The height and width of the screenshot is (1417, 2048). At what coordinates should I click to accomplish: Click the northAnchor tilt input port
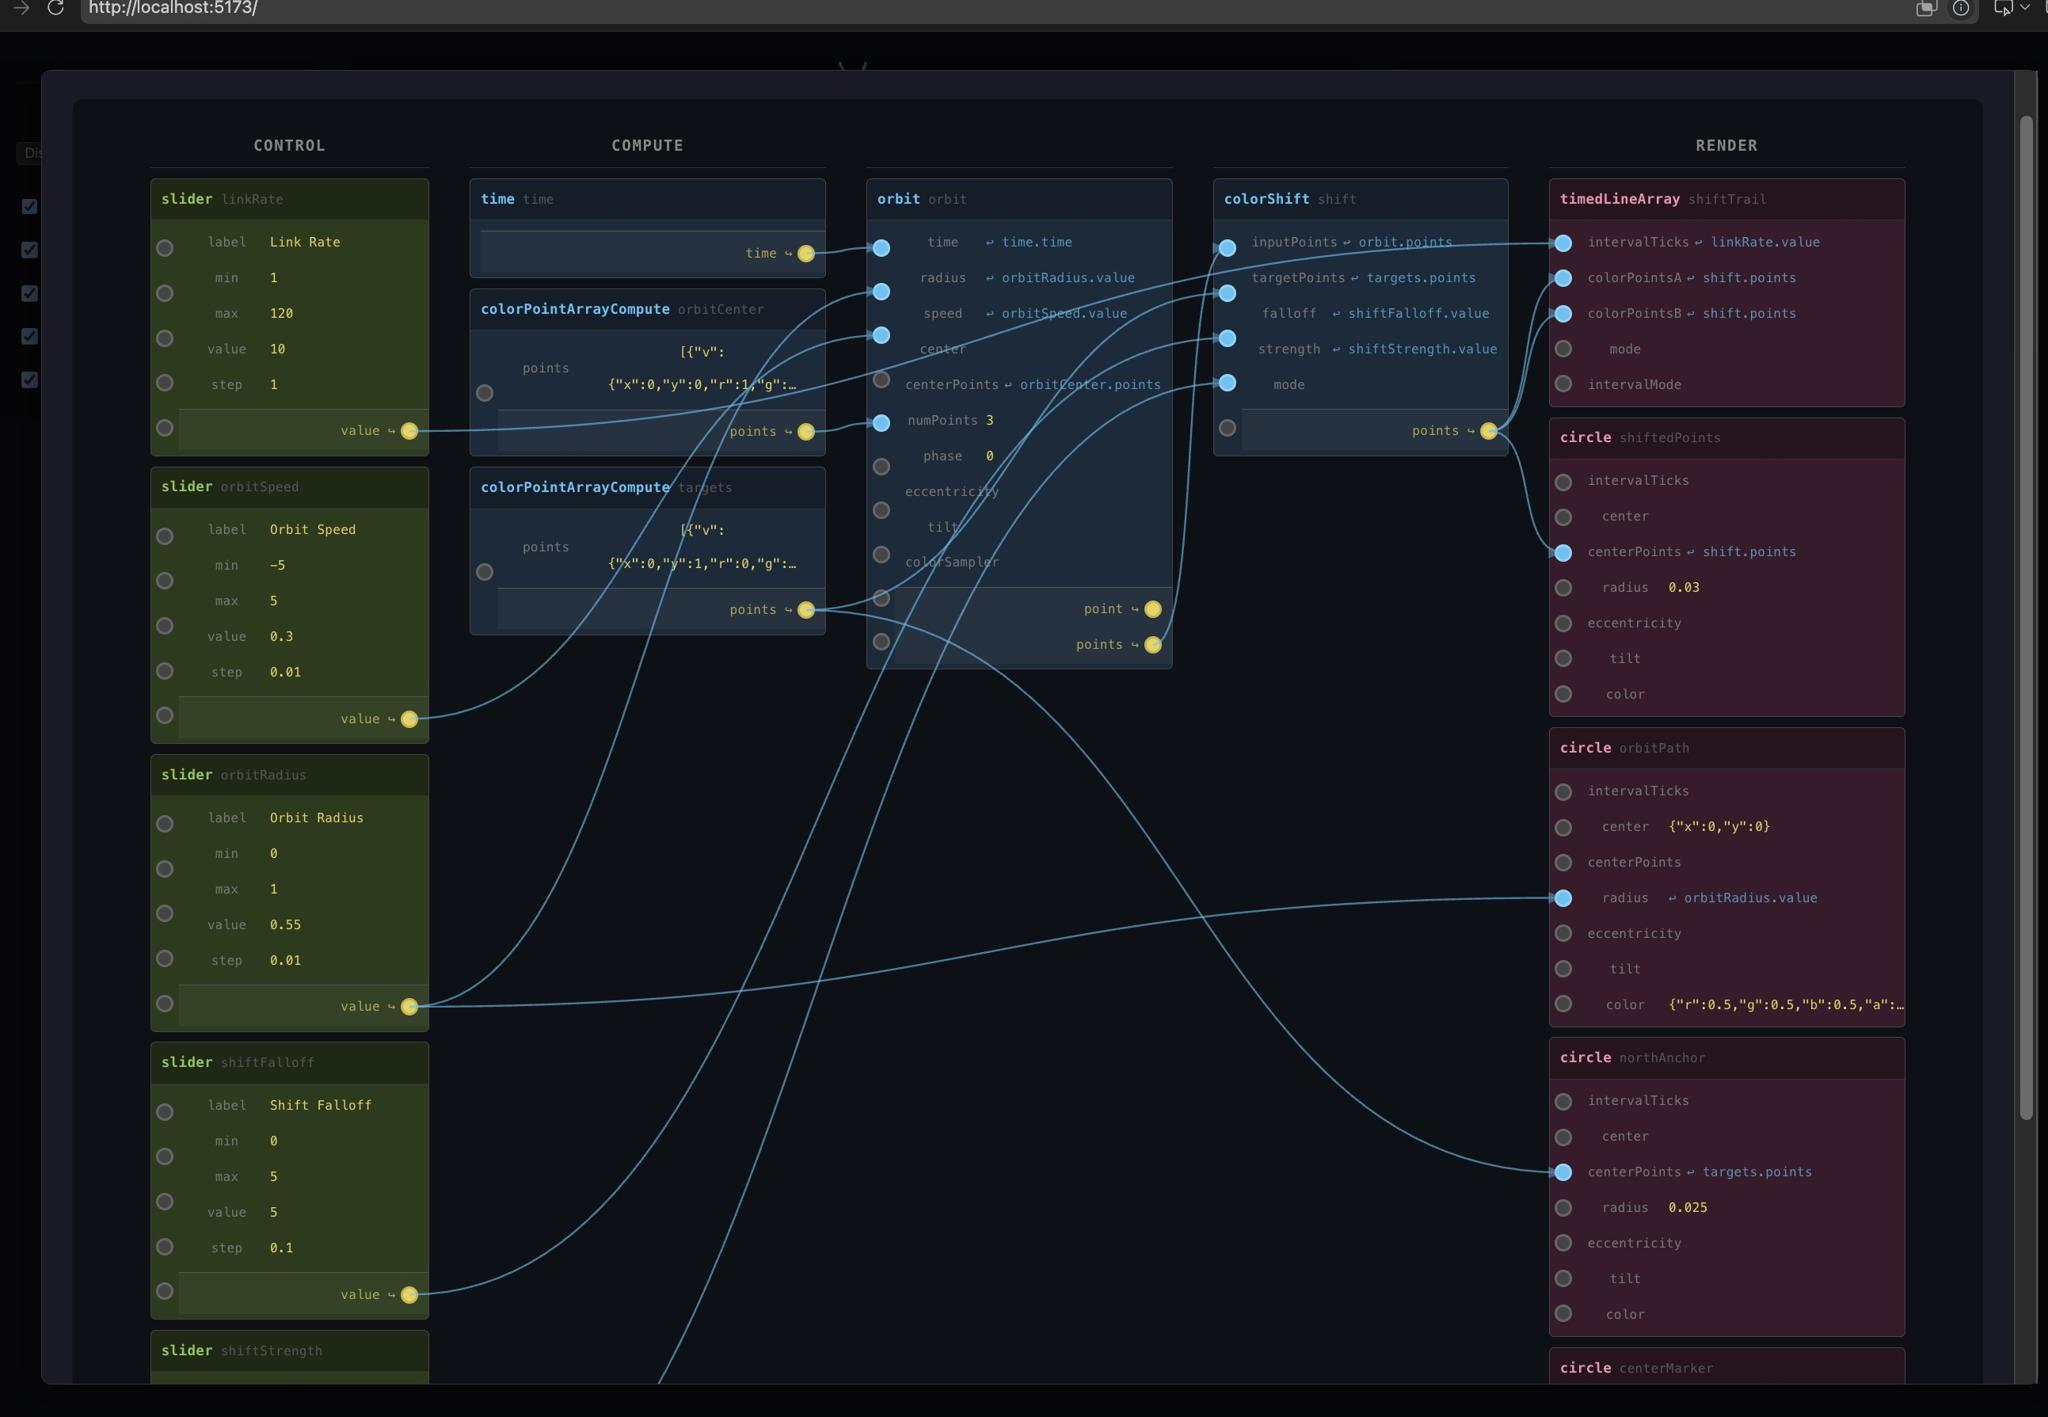1563,1278
